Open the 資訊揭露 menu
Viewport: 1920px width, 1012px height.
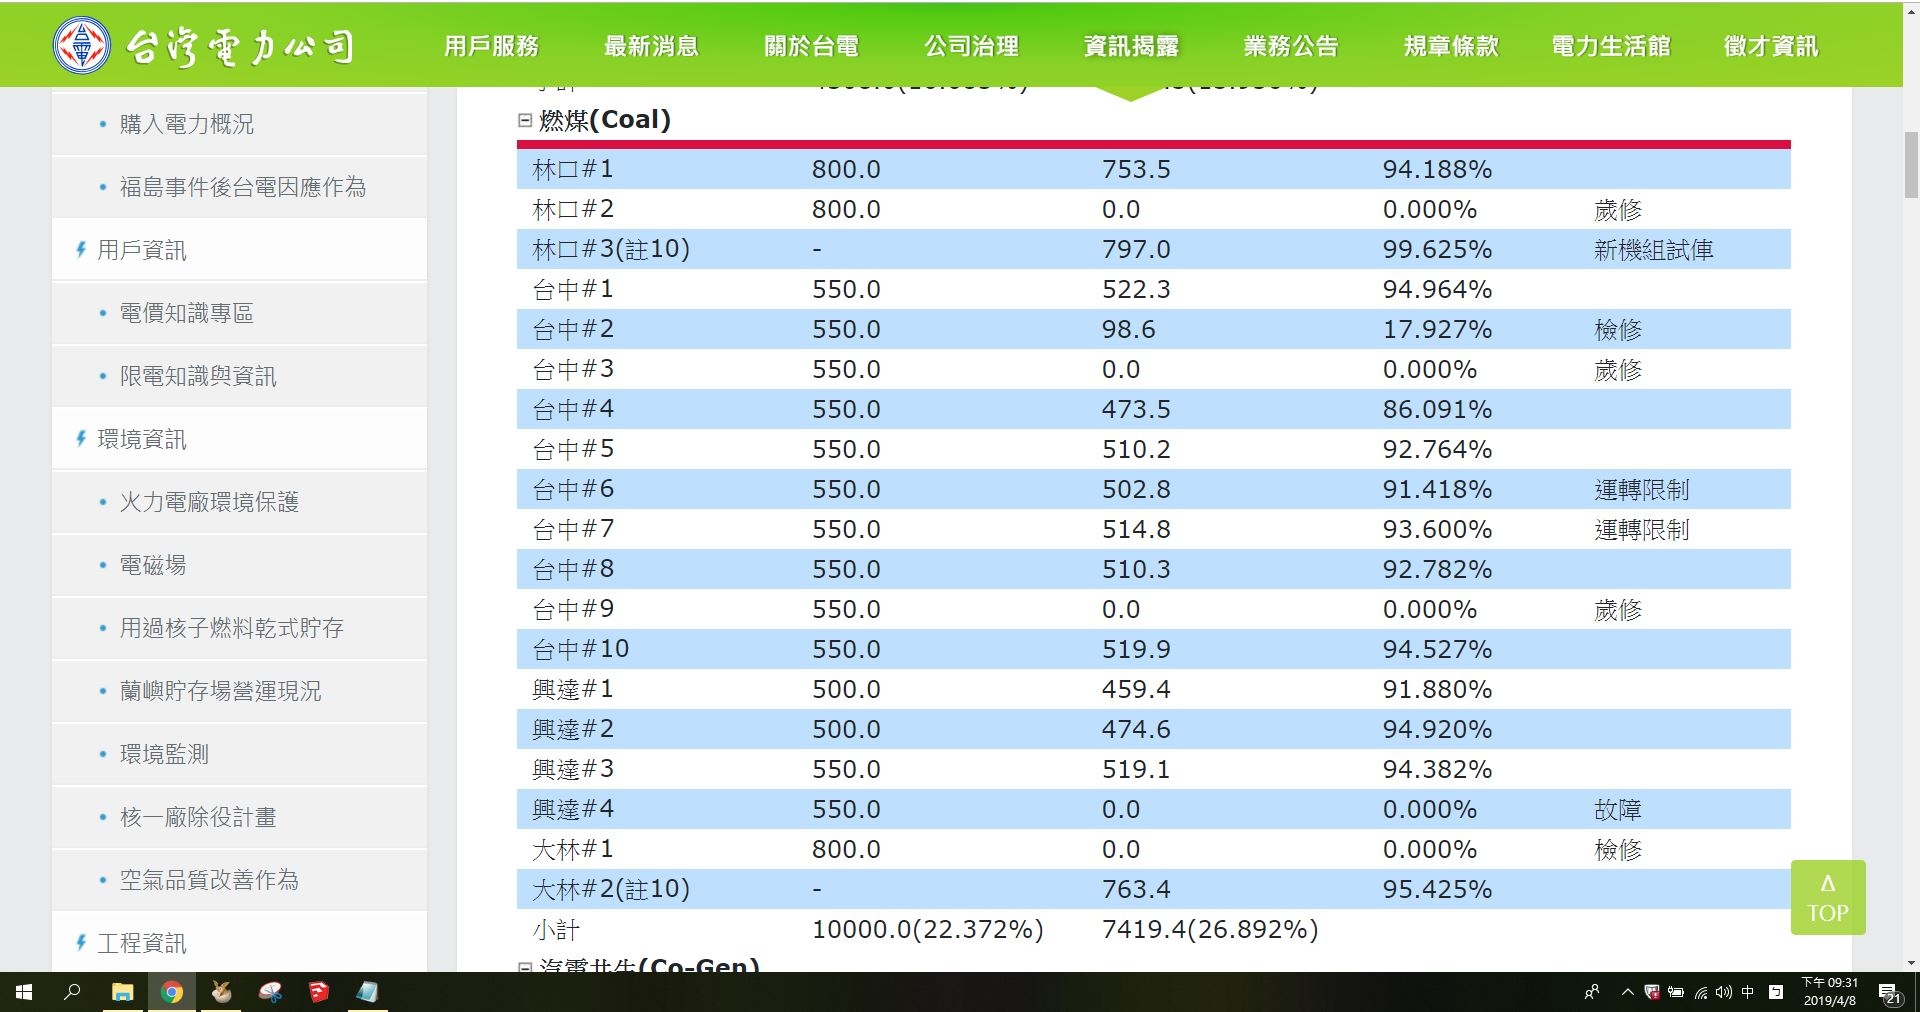point(1131,46)
